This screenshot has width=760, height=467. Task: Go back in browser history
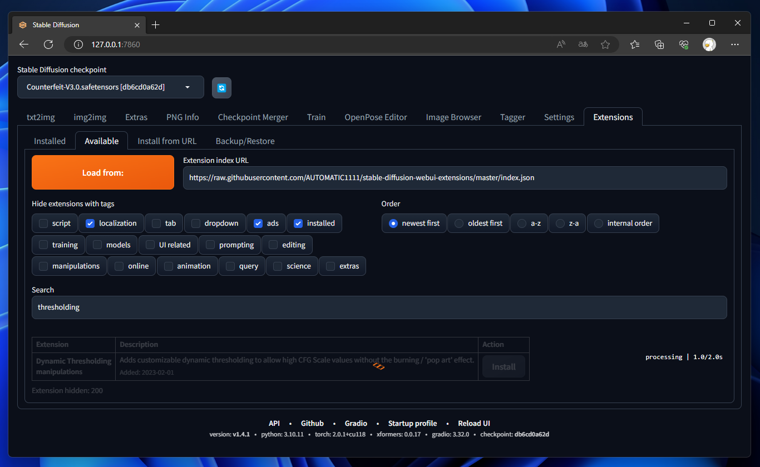click(24, 44)
